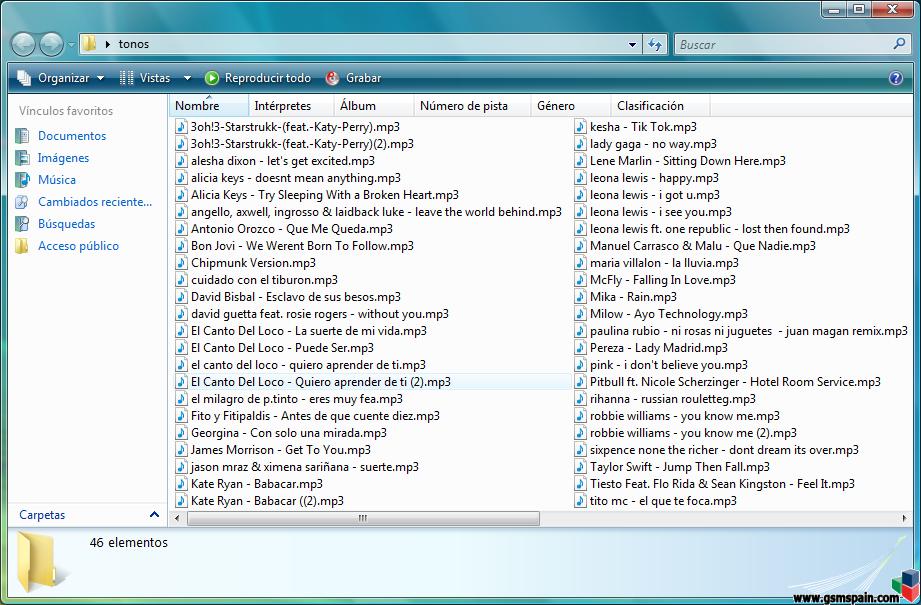Select "El Canto Del Loco - Quiero aprender de ti (2).mp3"
This screenshot has height=605, width=921.
point(321,382)
